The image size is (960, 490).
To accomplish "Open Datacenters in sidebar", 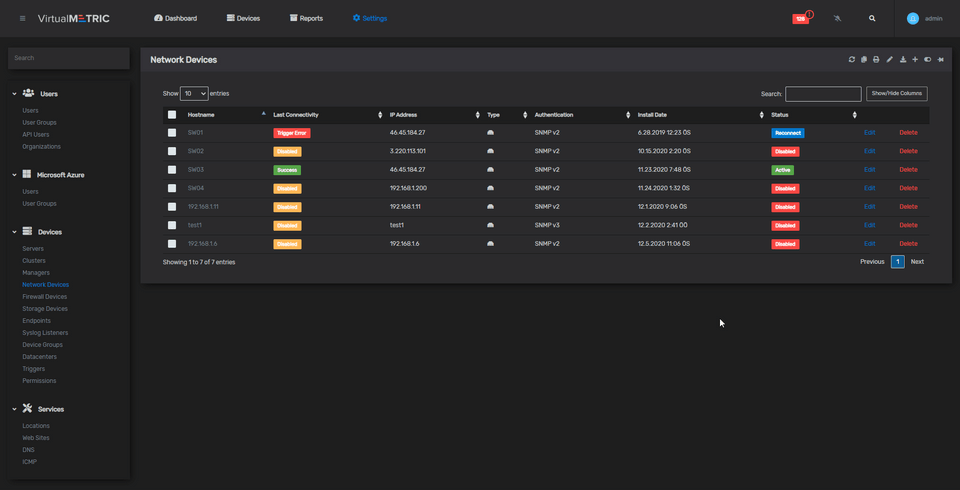I will (x=39, y=356).
